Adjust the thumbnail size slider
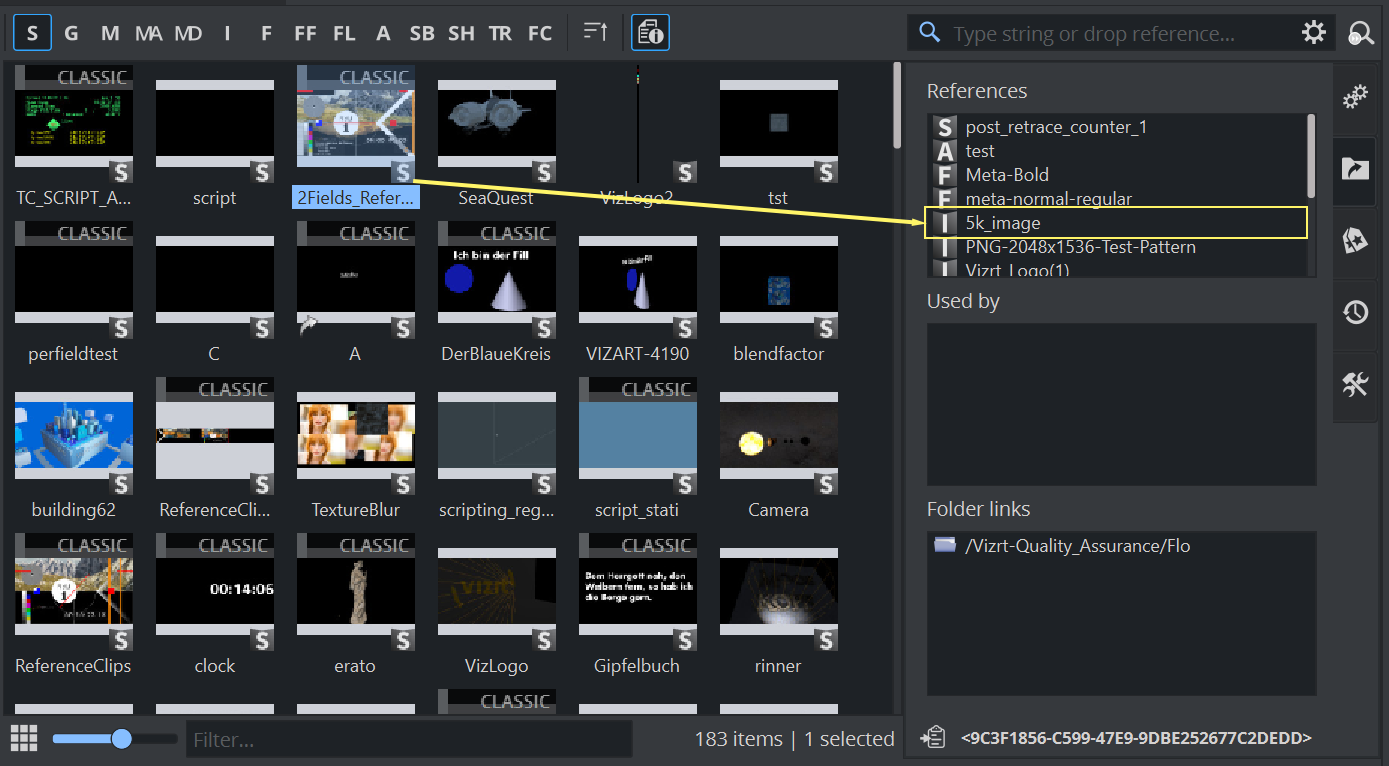Viewport: 1389px width, 766px height. [121, 739]
